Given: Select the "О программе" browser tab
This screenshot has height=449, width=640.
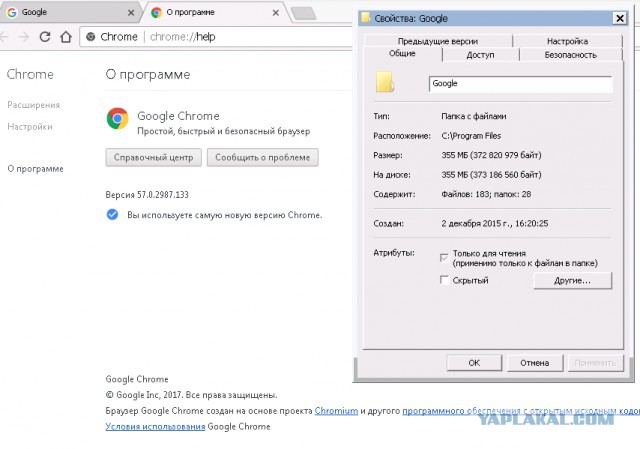Looking at the screenshot, I should point(216,12).
